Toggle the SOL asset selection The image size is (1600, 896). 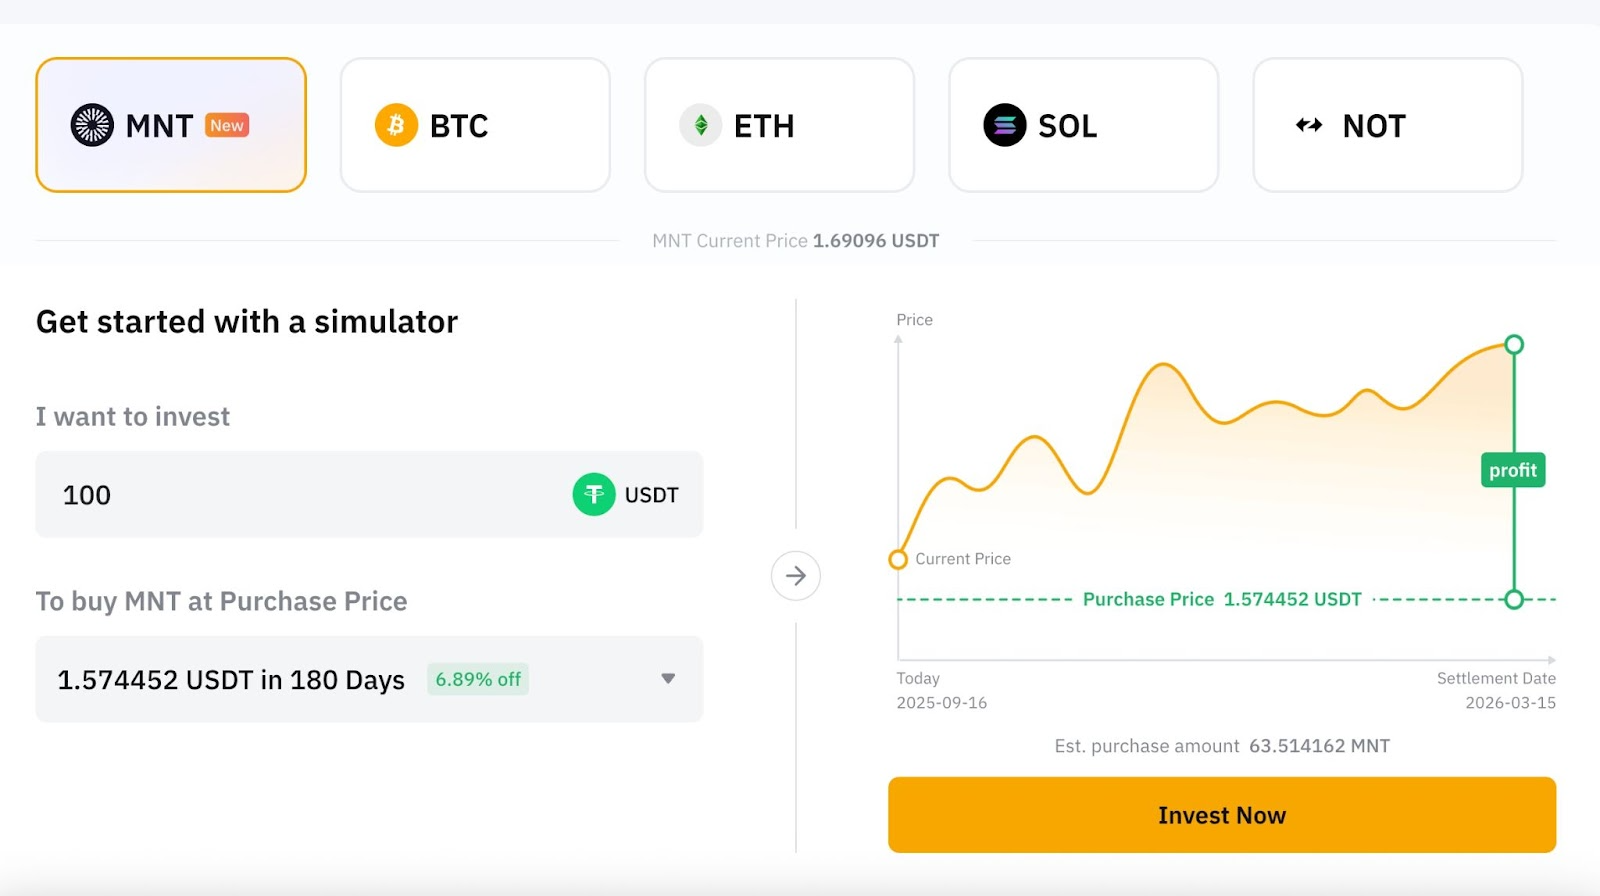pos(1084,124)
